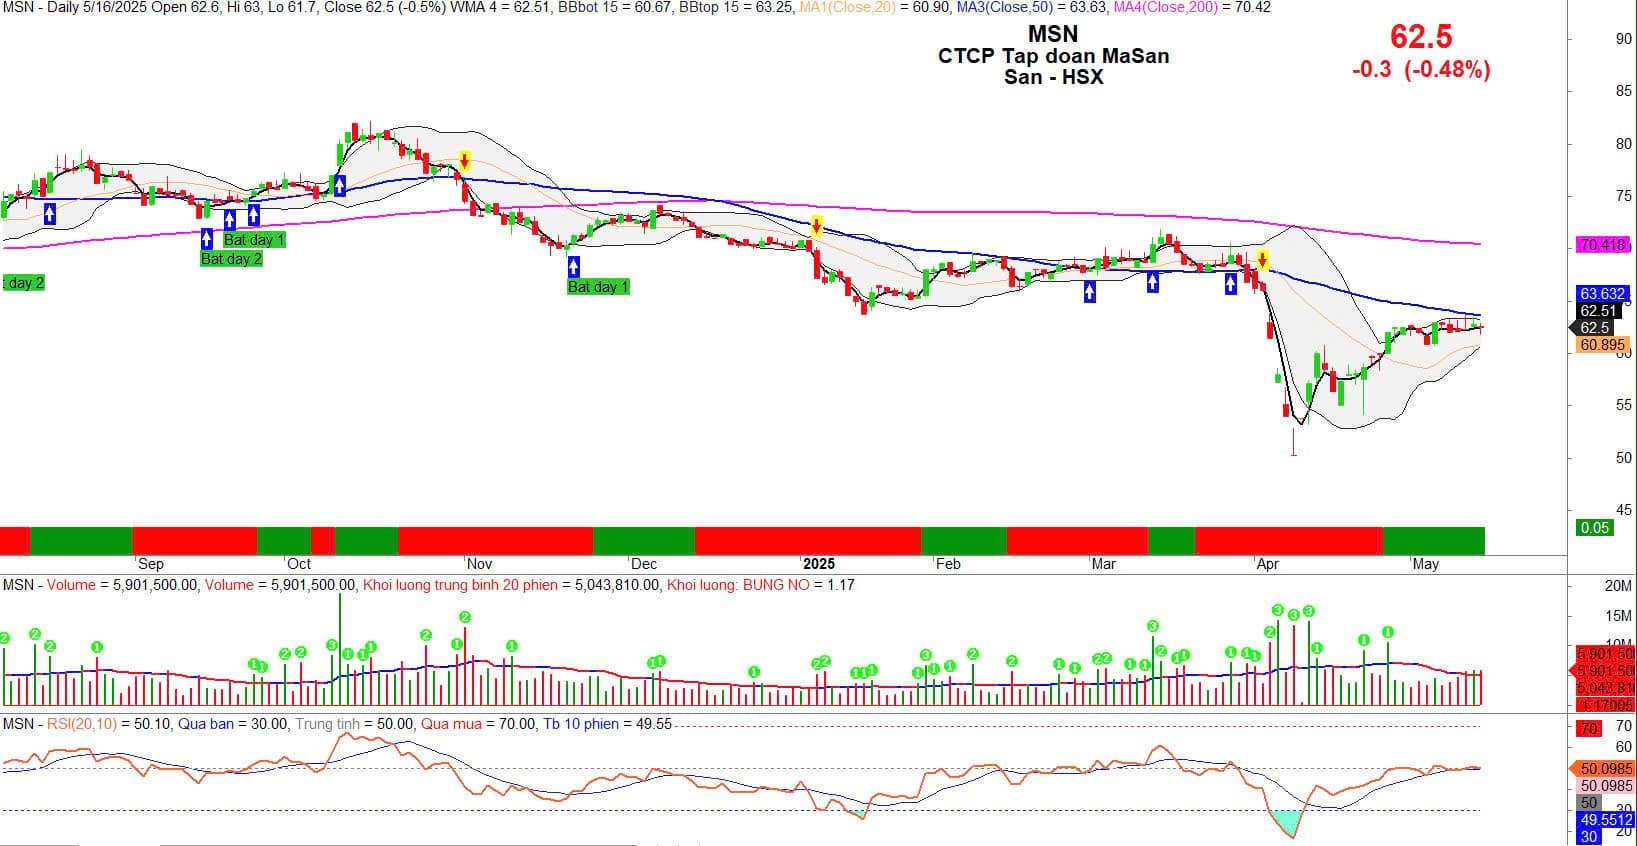Click the Nov label on the time axis
The width and height of the screenshot is (1637, 846).
pyautogui.click(x=479, y=564)
